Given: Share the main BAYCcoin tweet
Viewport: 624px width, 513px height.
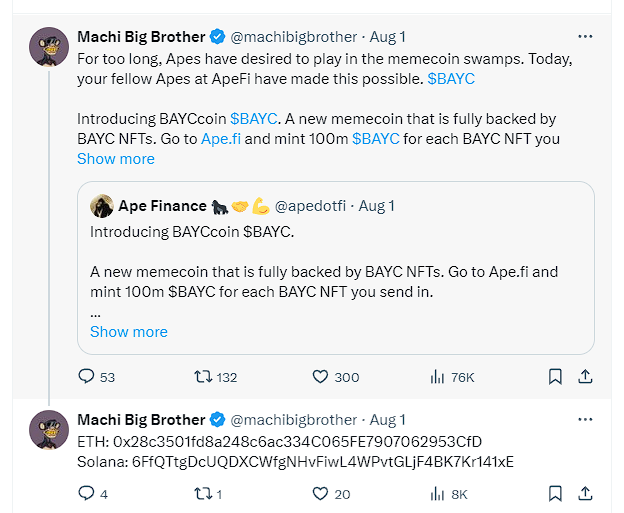Looking at the screenshot, I should [x=586, y=377].
